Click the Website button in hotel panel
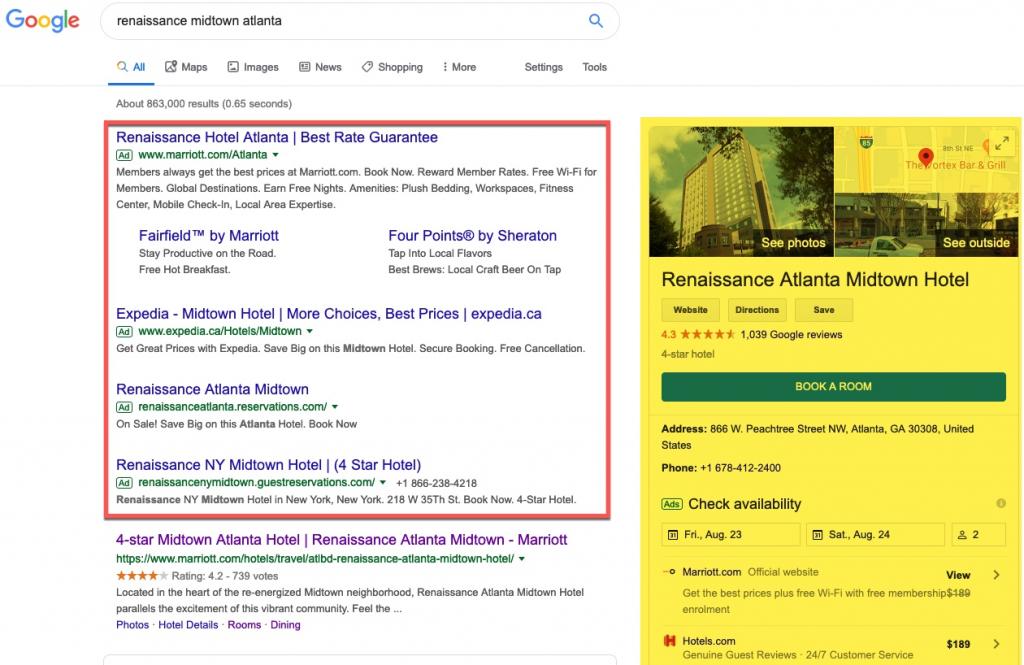The width and height of the screenshot is (1024, 665). pyautogui.click(x=690, y=310)
